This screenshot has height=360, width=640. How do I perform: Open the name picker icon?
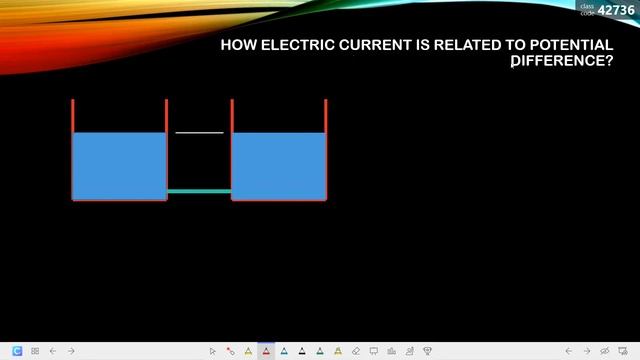pyautogui.click(x=410, y=351)
